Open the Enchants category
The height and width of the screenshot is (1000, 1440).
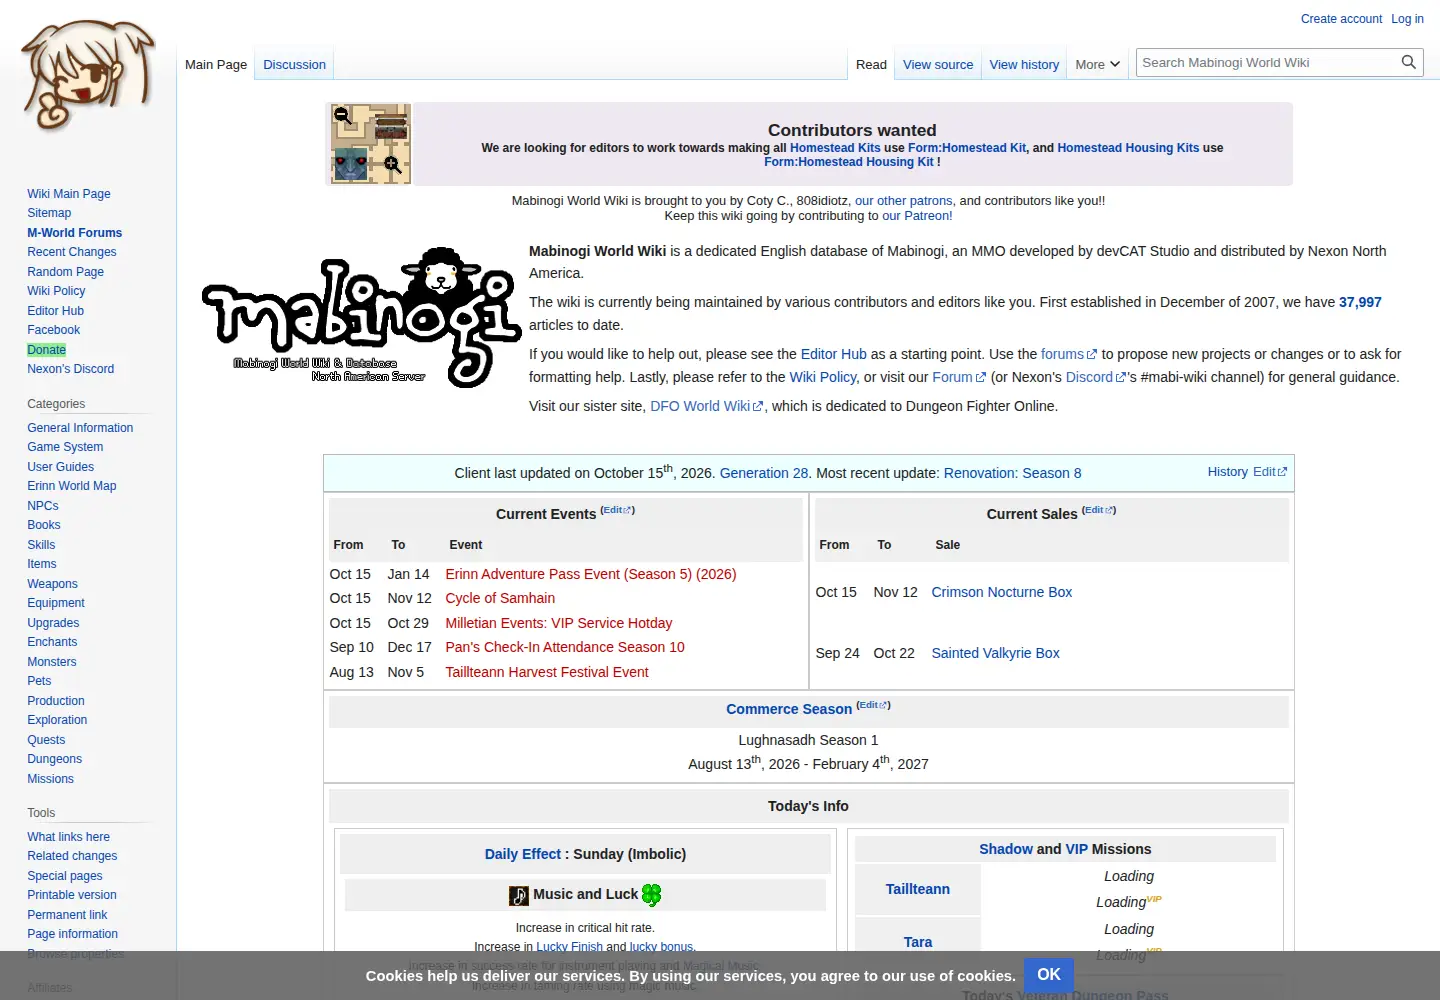(x=52, y=642)
